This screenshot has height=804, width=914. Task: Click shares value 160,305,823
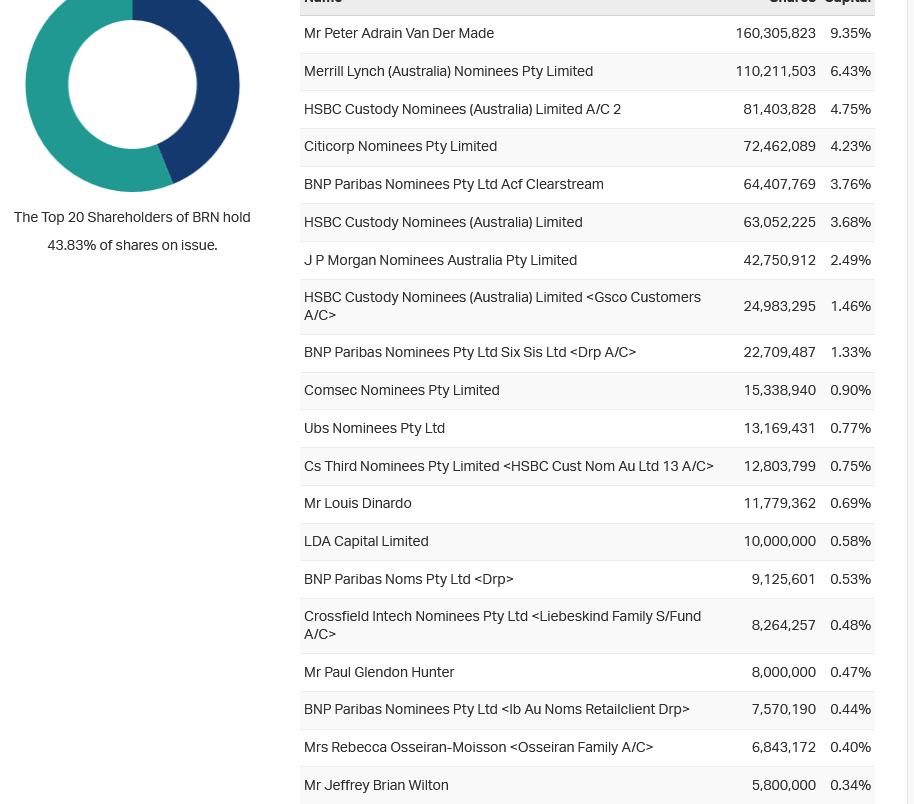775,33
